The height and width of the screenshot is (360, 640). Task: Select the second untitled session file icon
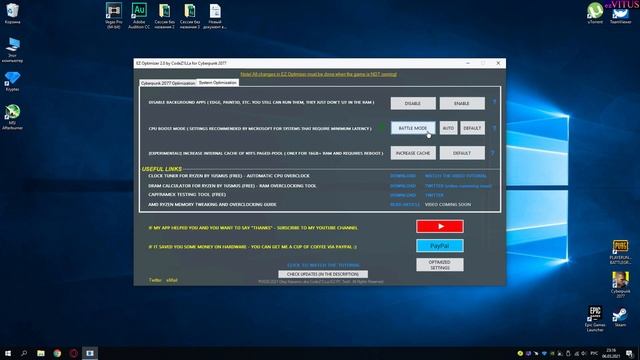[x=190, y=16]
